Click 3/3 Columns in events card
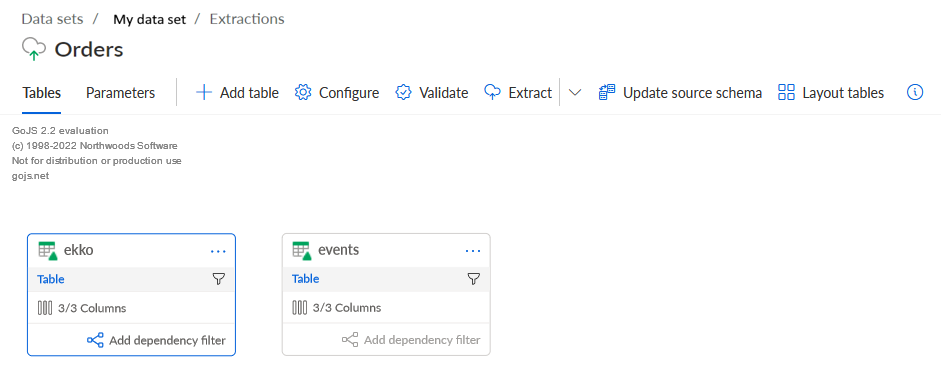Image resolution: width=941 pixels, height=372 pixels. coord(347,308)
